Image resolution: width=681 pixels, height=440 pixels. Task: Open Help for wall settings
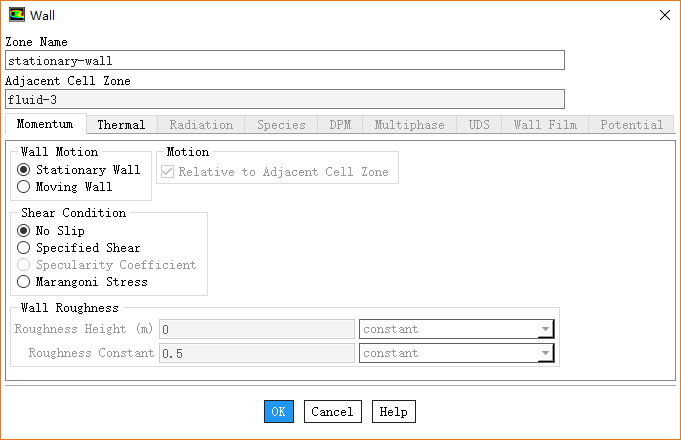tap(393, 411)
